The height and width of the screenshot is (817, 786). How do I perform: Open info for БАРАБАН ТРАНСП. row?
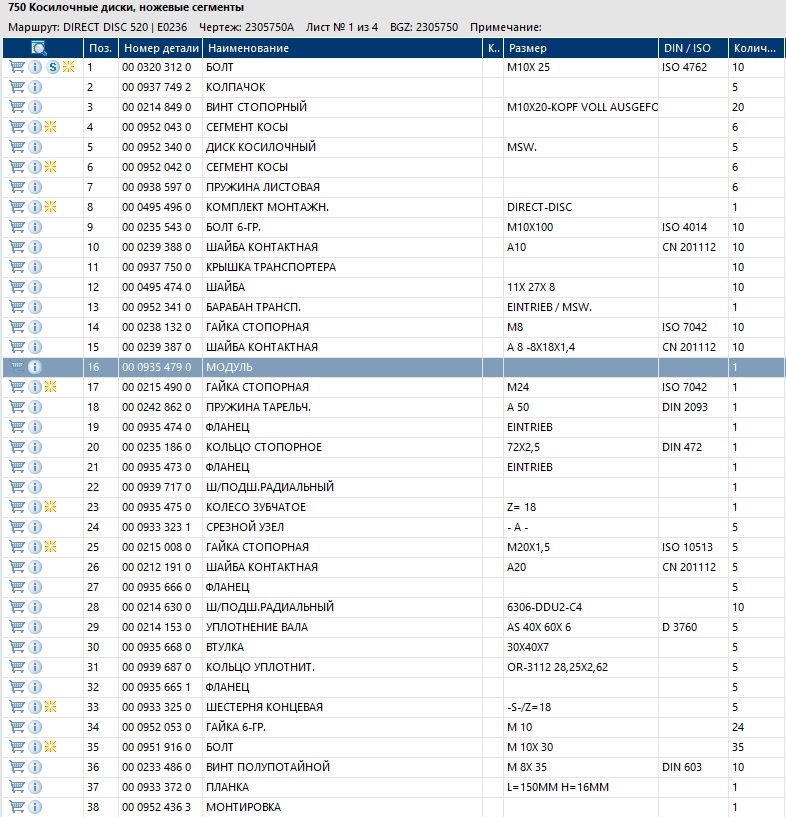point(35,307)
